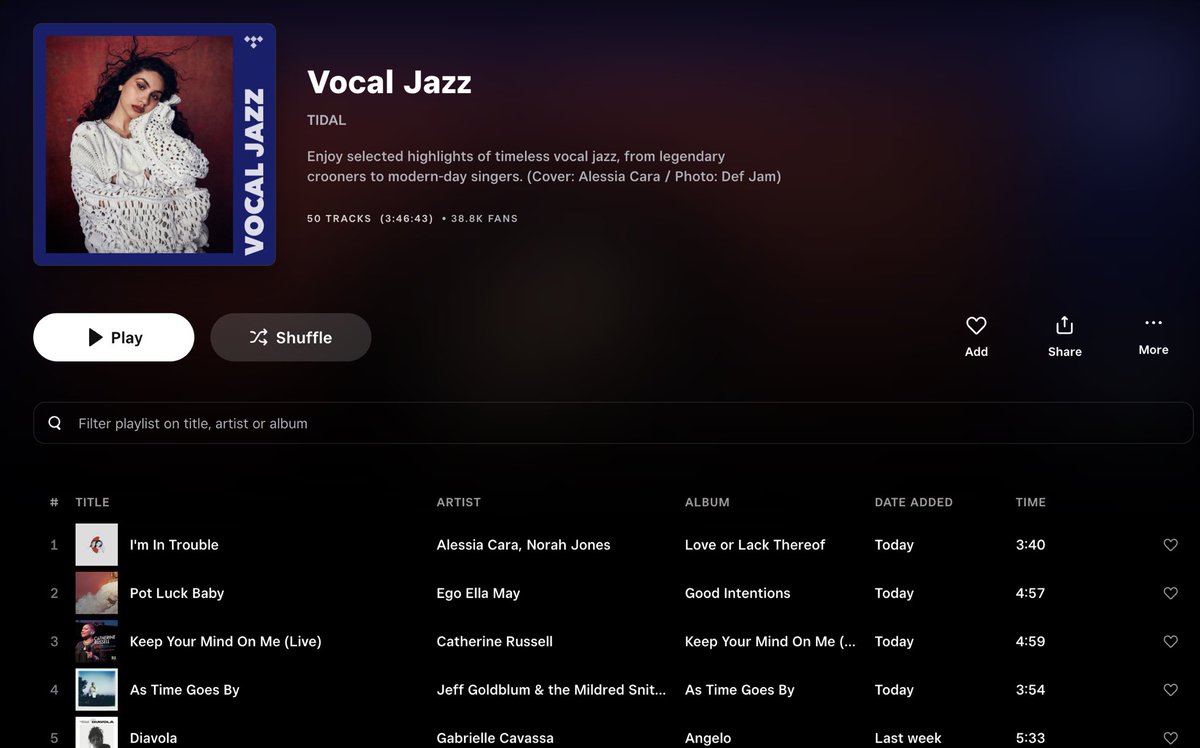
Task: Open artist Gabrielle Cavassa
Action: (x=495, y=738)
